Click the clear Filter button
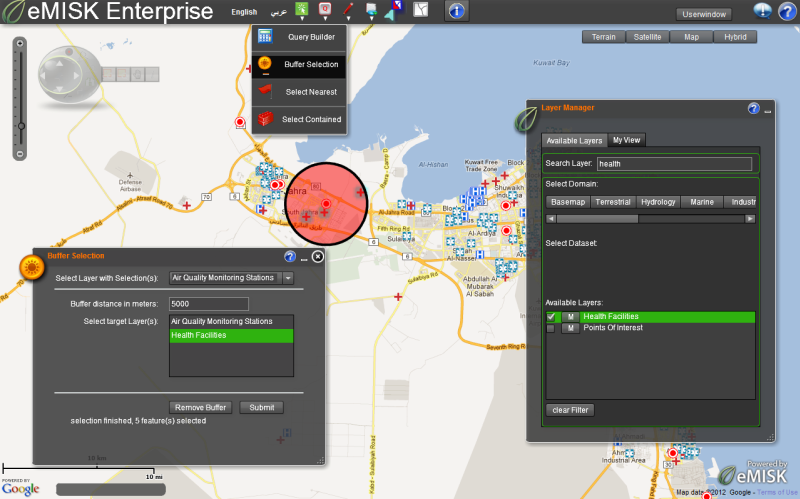Viewport: 800px width, 499px height. coord(570,410)
